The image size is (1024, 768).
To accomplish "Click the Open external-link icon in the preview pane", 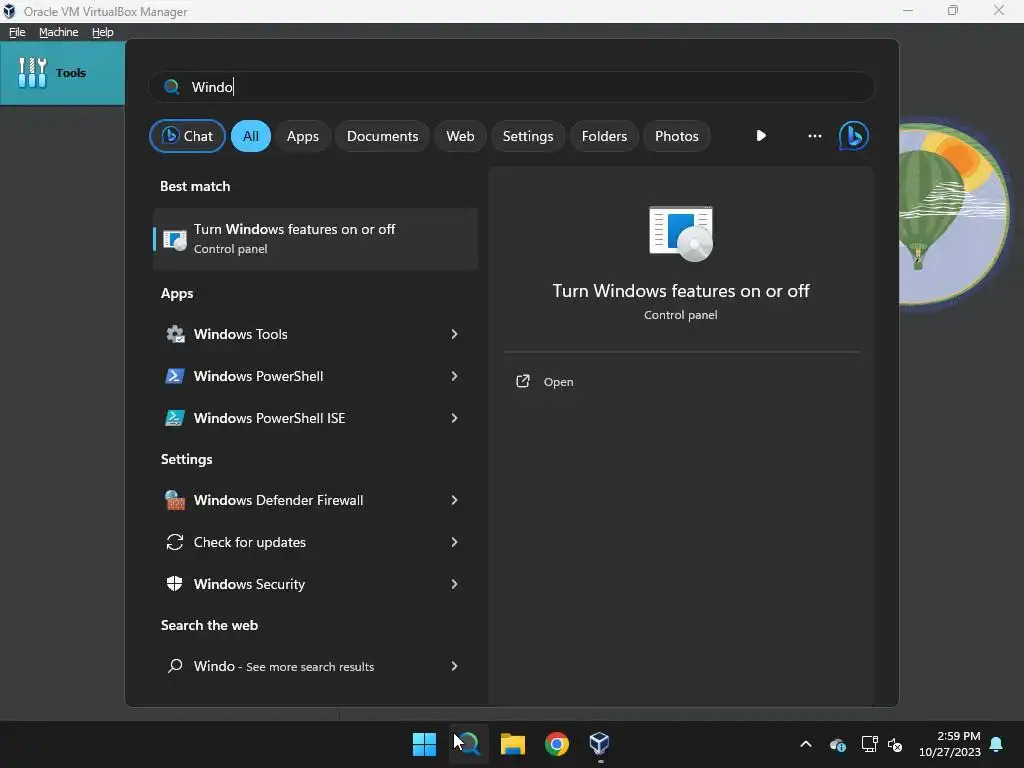I will click(x=523, y=381).
